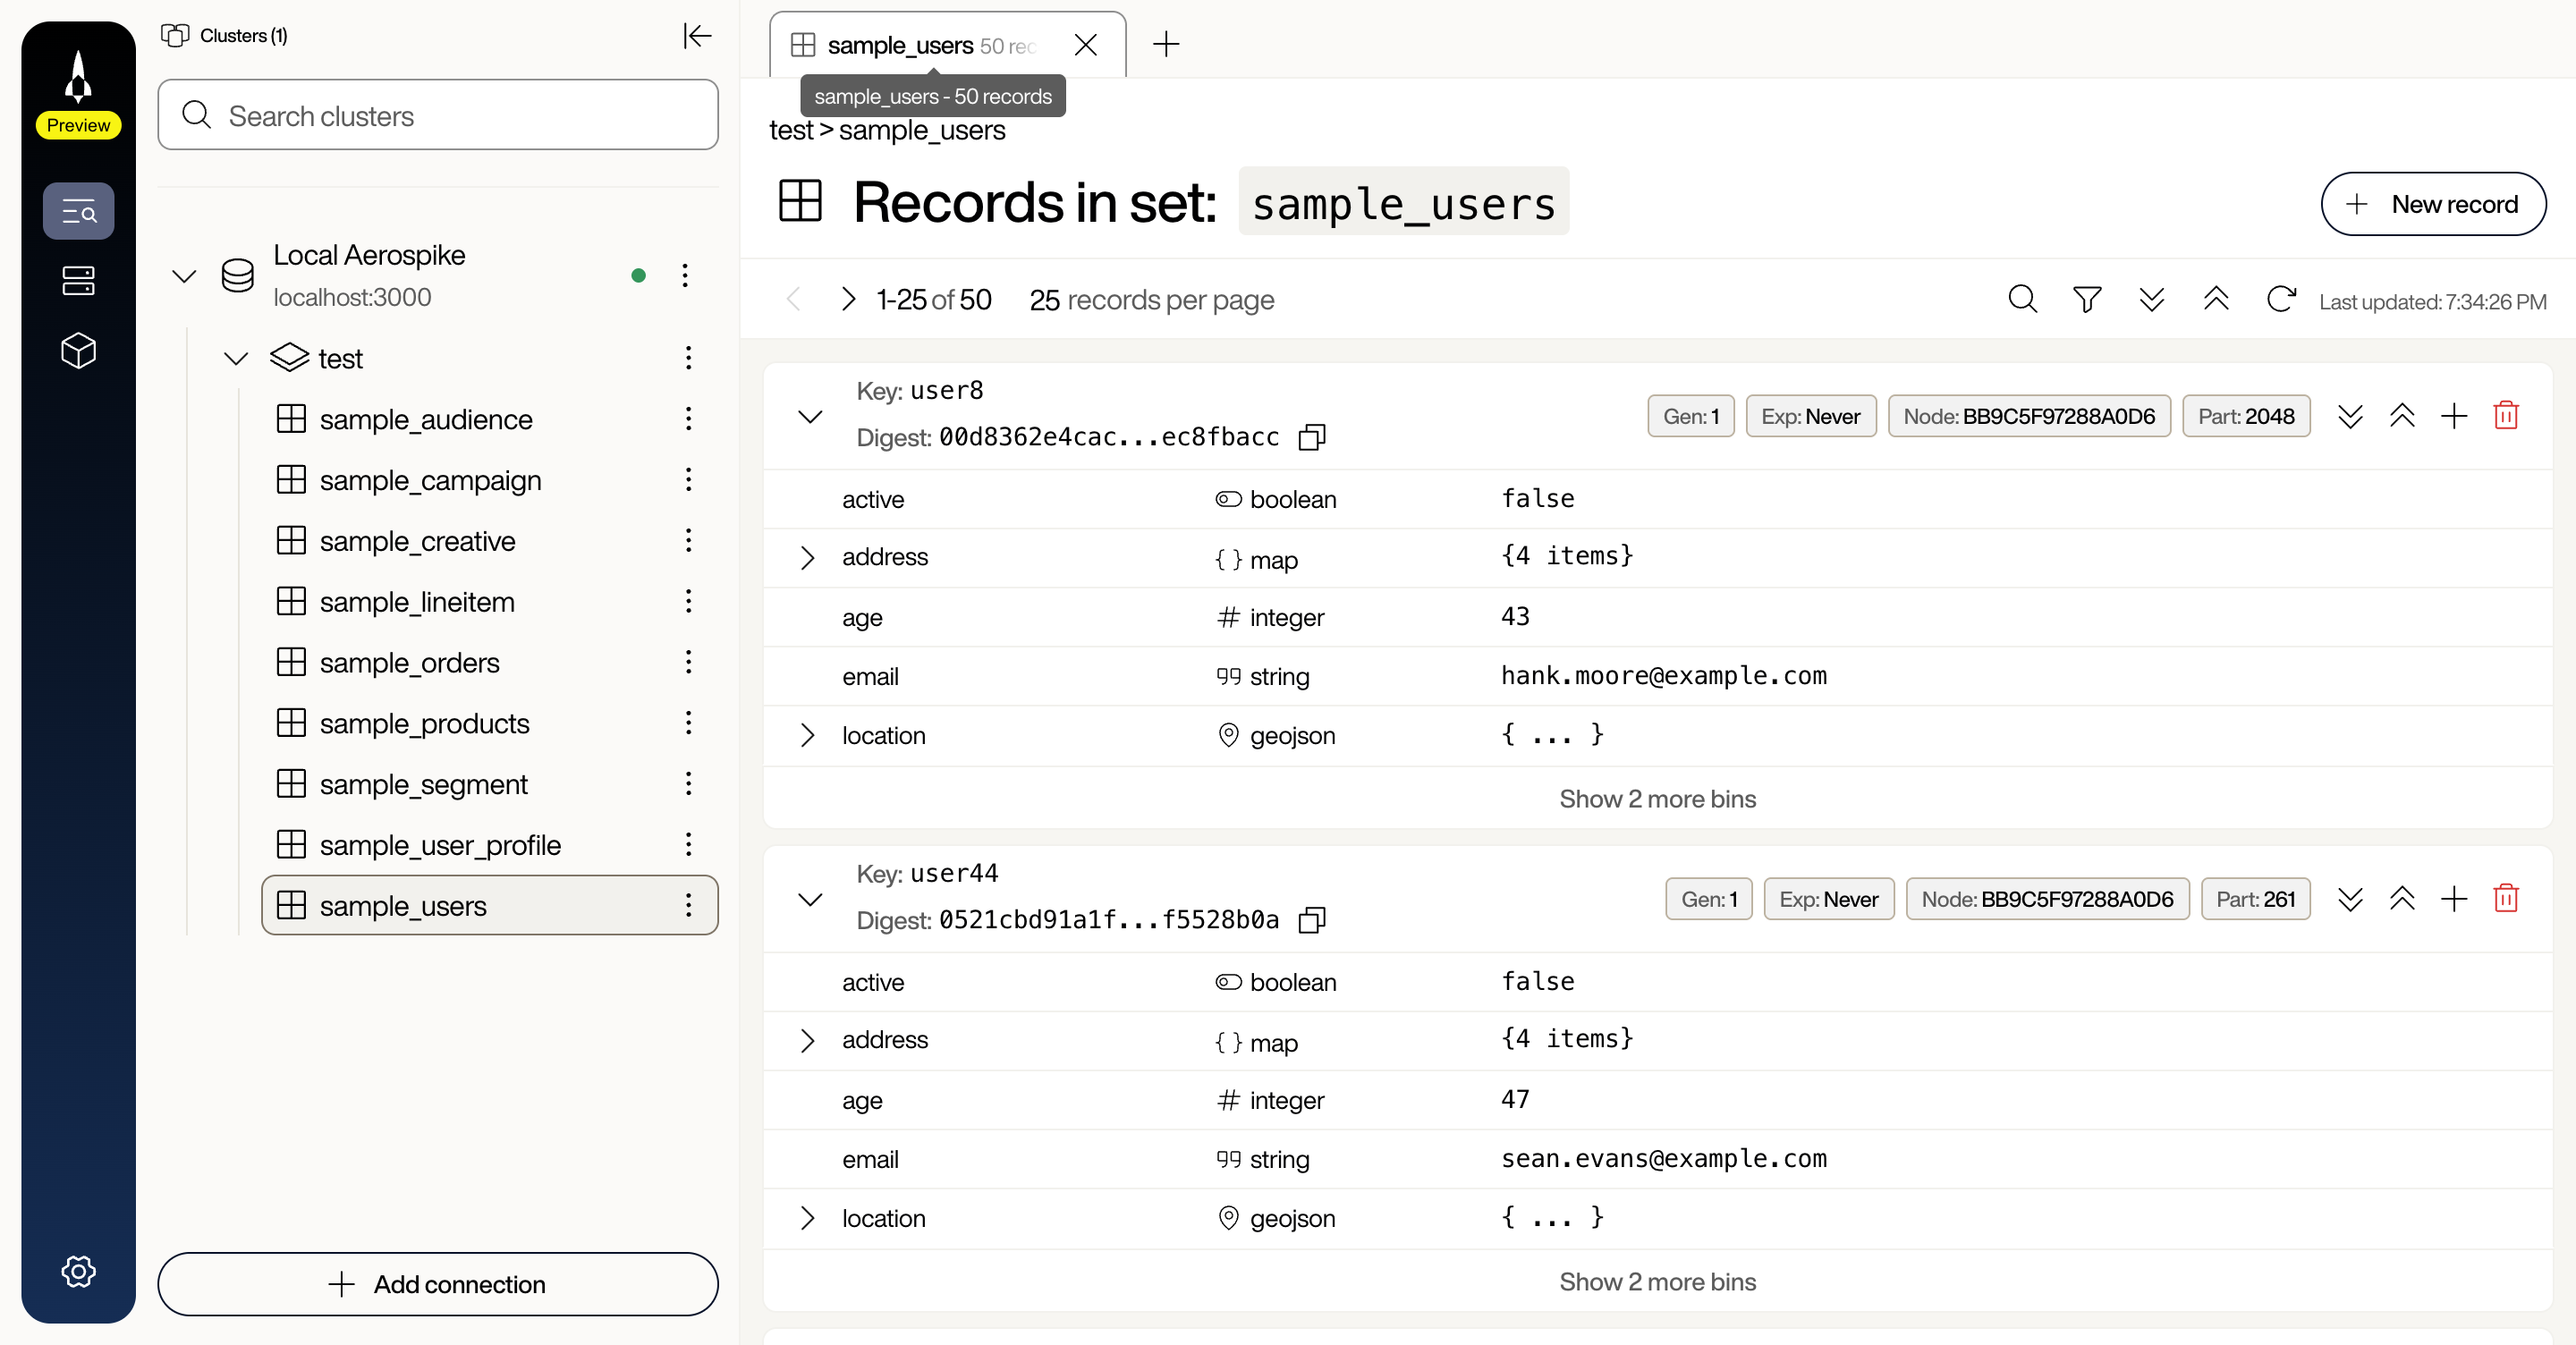Show 2 more bins for user8

[x=1657, y=798]
